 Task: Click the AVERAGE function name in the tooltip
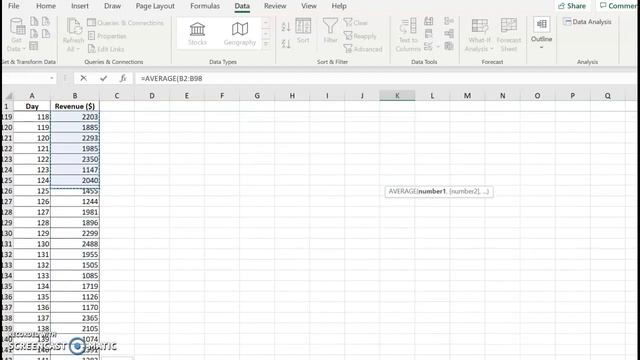(402, 191)
